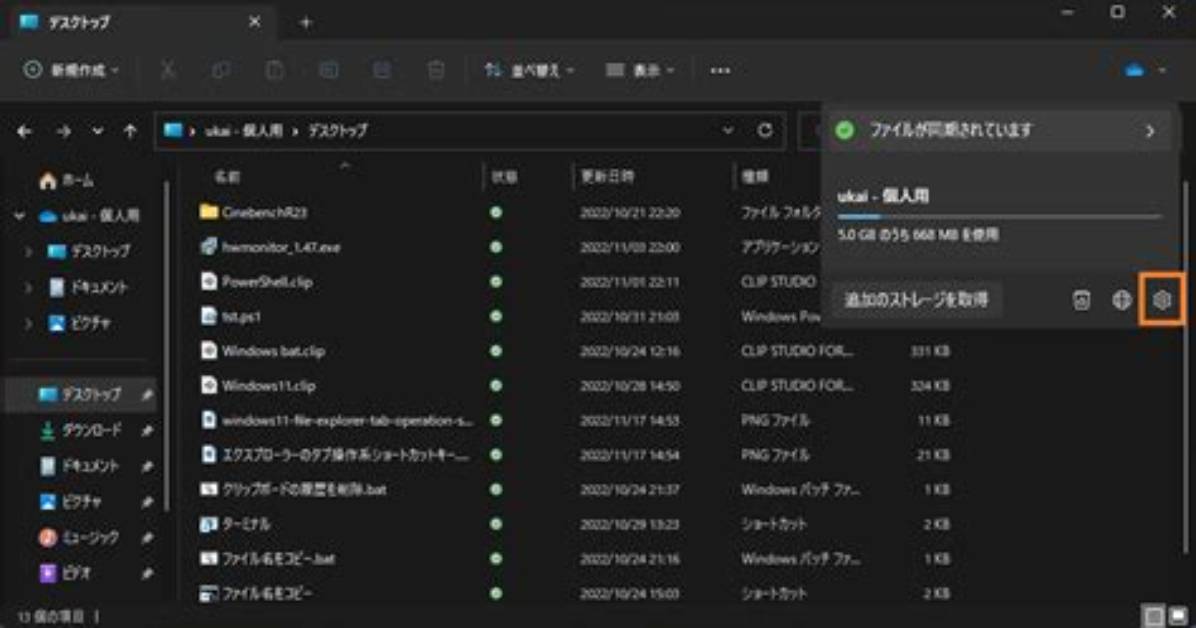The image size is (1196, 628).
Task: Select file Windows bat.clip
Action: point(273,351)
